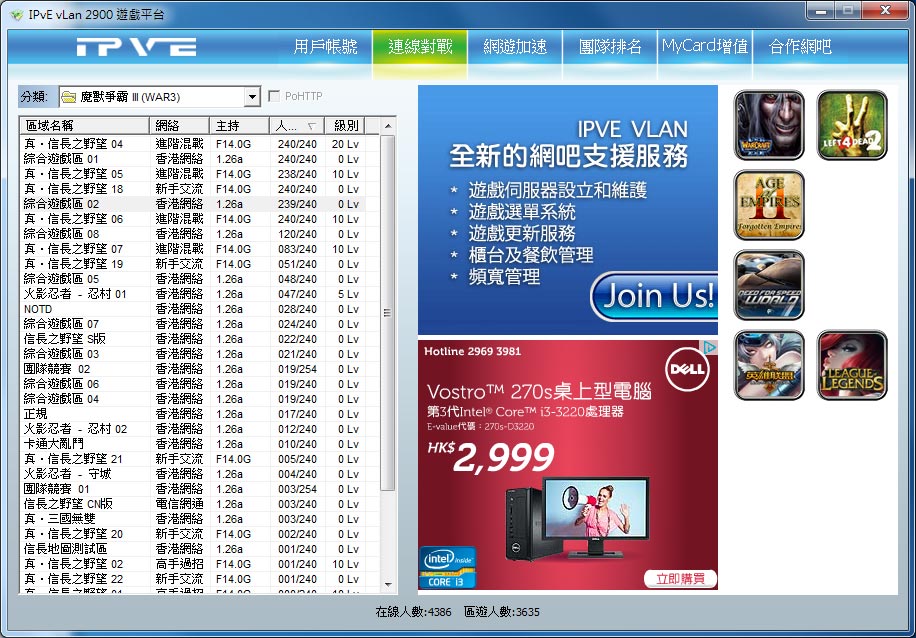Select the 真・三國無雙 room
The width and height of the screenshot is (916, 638).
[192, 519]
